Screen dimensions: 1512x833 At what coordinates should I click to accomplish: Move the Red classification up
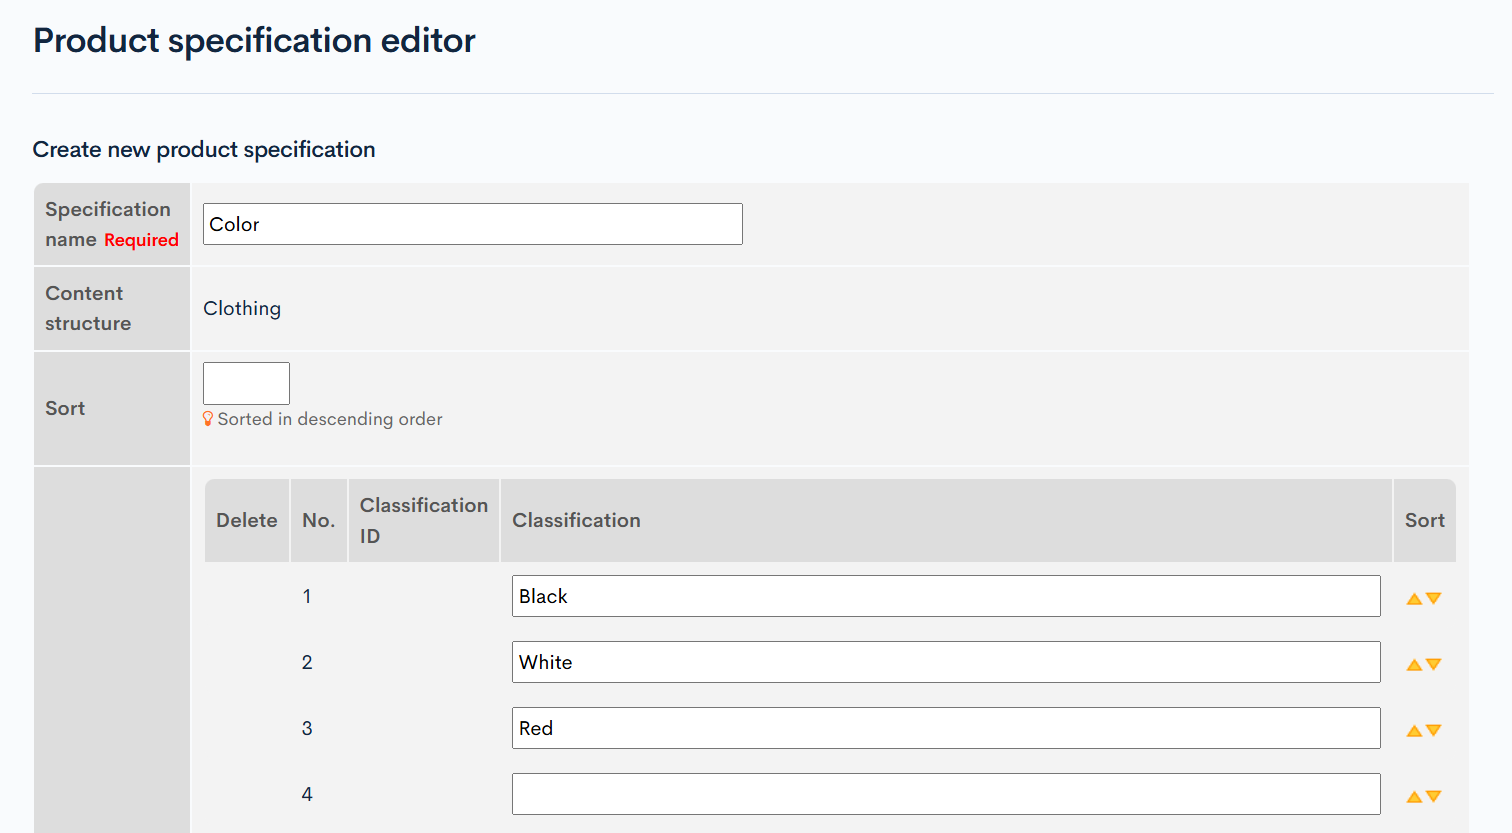click(x=1414, y=731)
